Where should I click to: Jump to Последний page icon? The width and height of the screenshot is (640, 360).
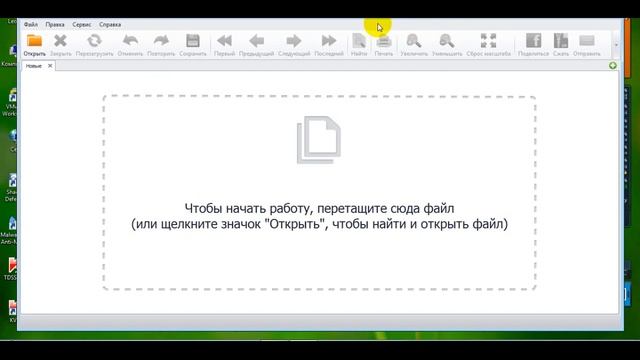point(329,41)
